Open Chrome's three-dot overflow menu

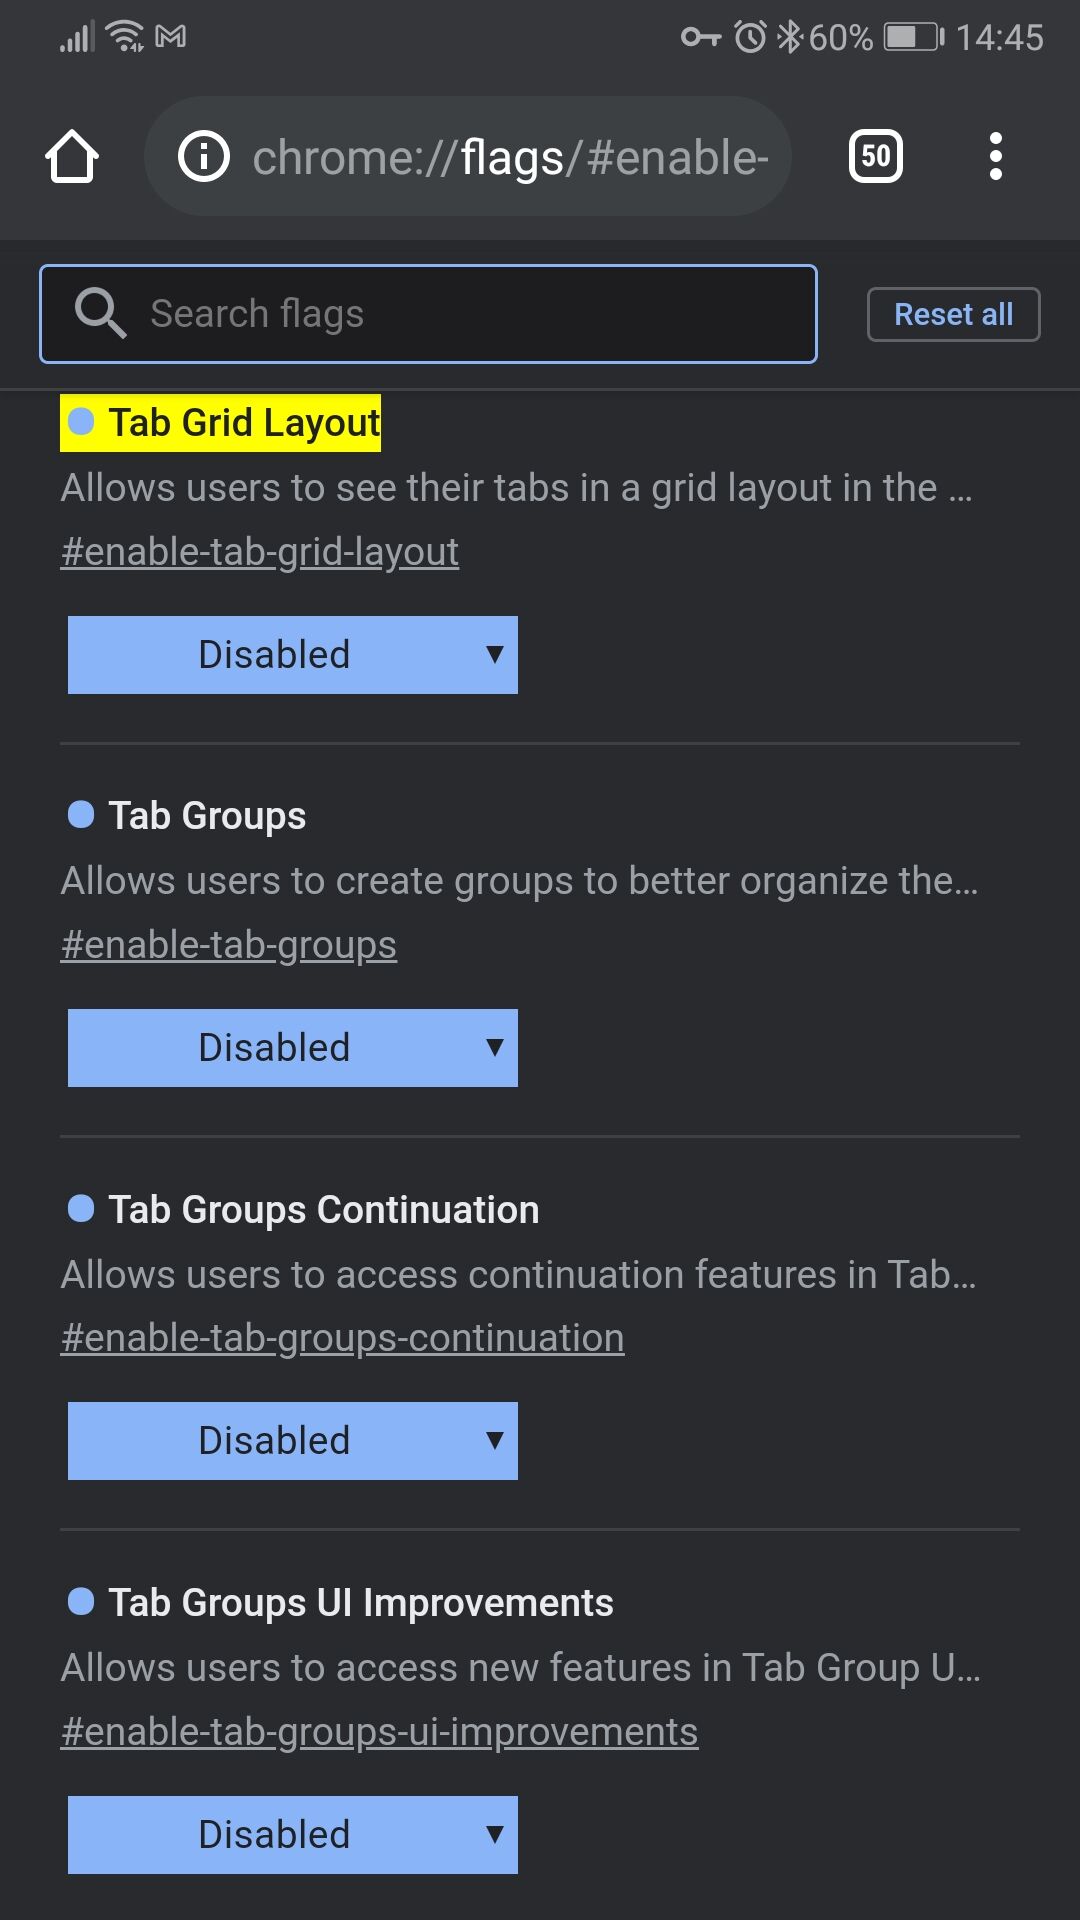tap(995, 156)
